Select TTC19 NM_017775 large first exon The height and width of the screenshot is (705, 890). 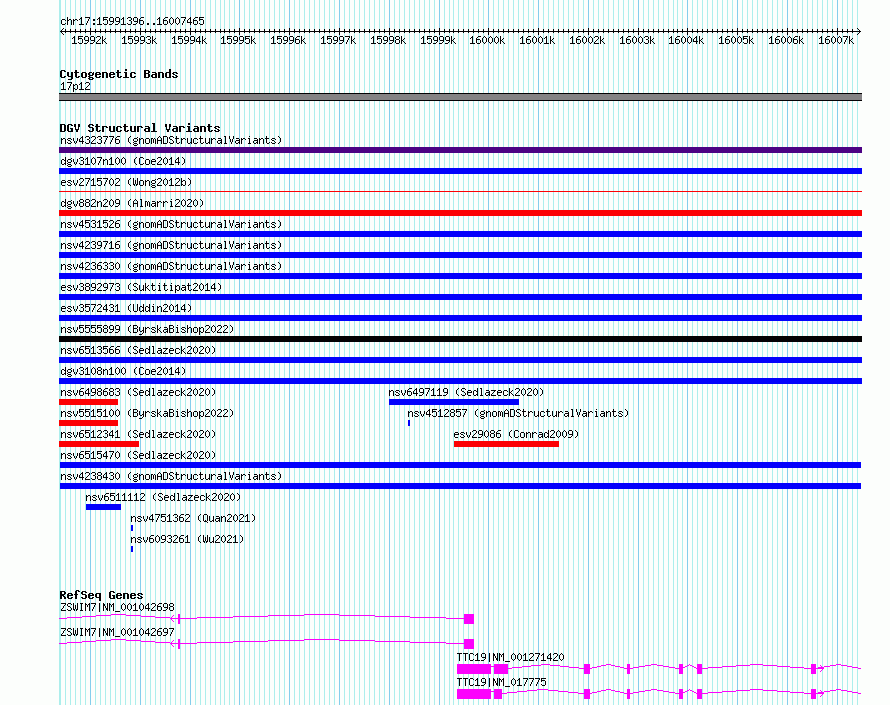pyautogui.click(x=474, y=694)
